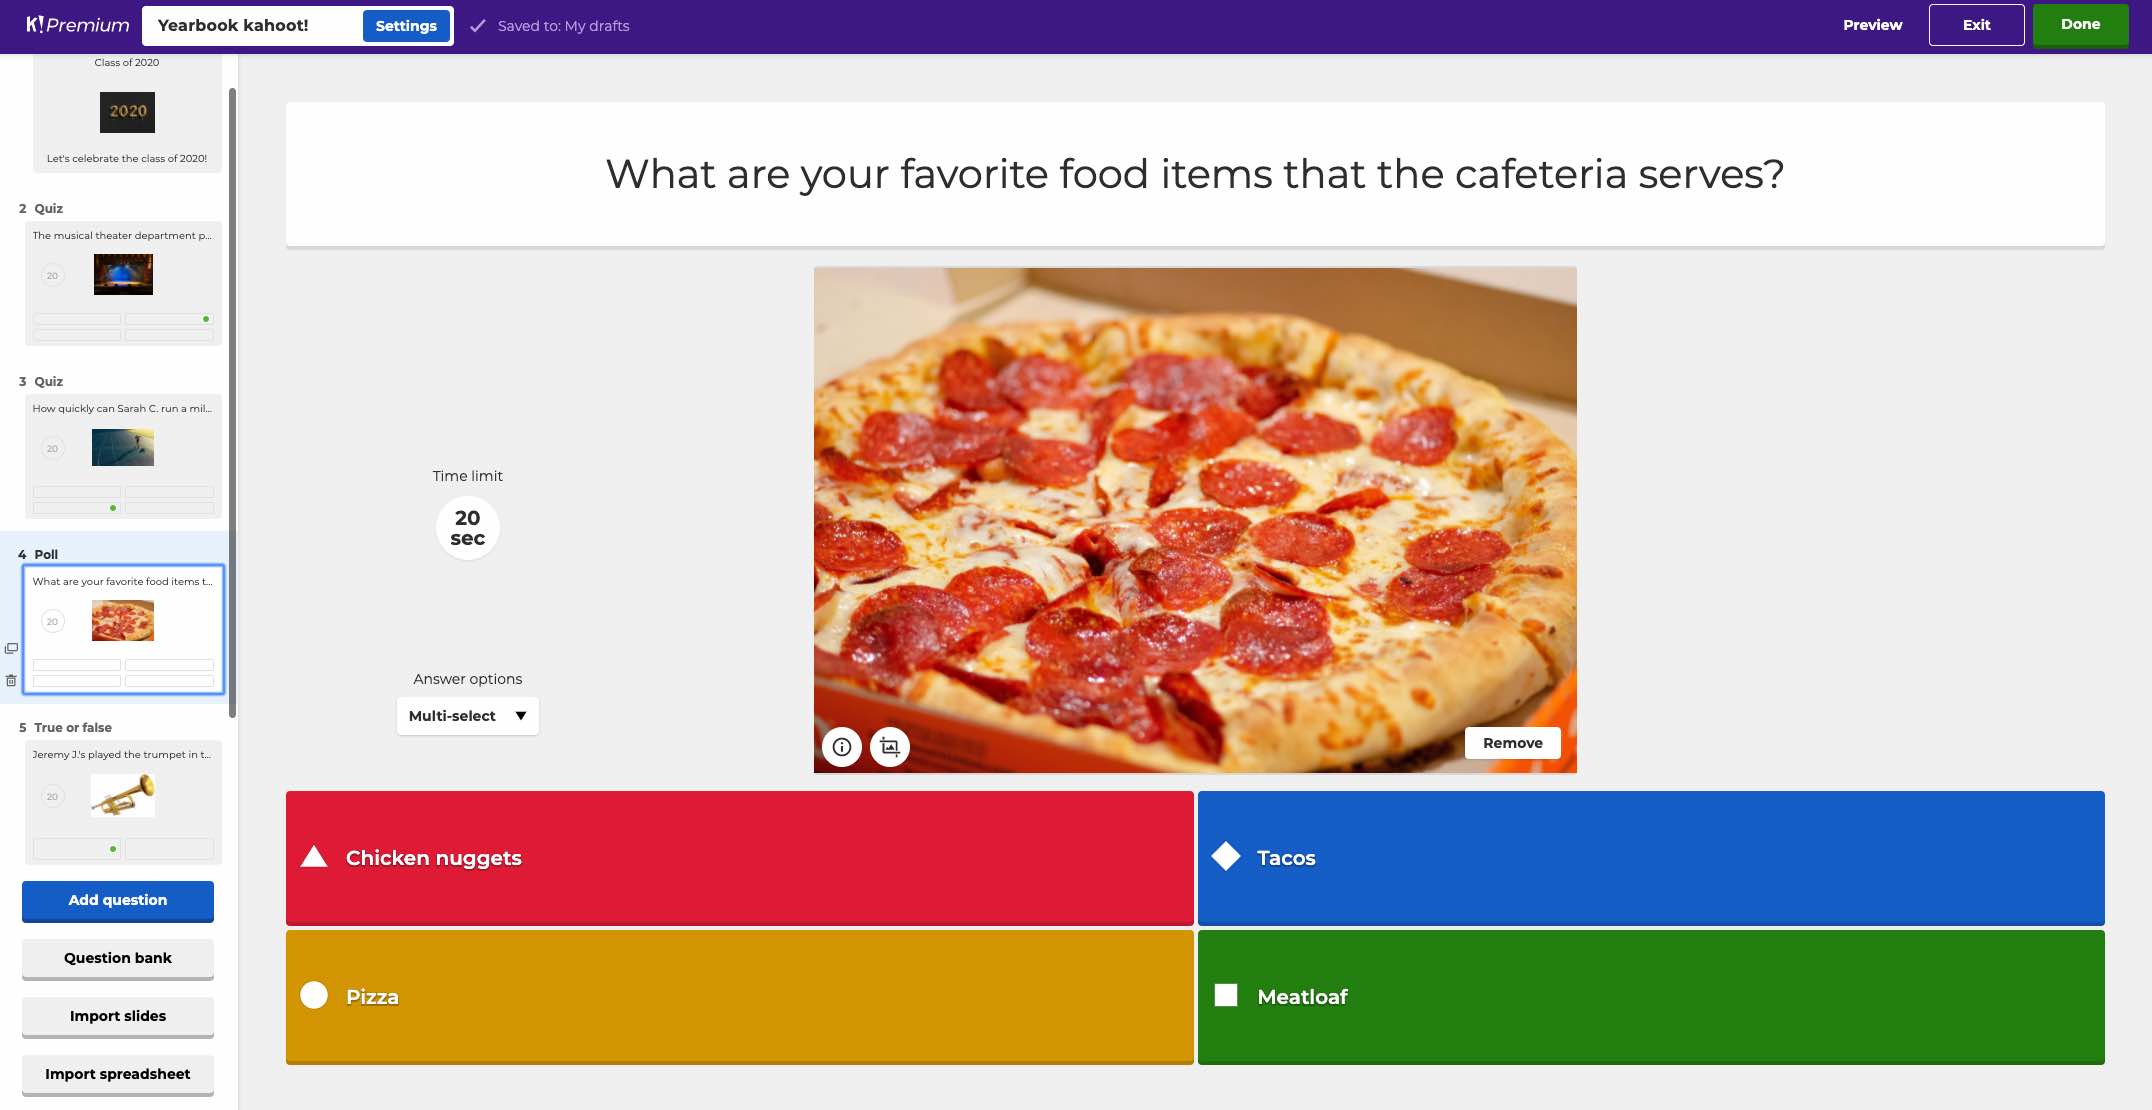The height and width of the screenshot is (1110, 2152).
Task: Click the image edit/crop icon on pizza photo
Action: (x=889, y=746)
